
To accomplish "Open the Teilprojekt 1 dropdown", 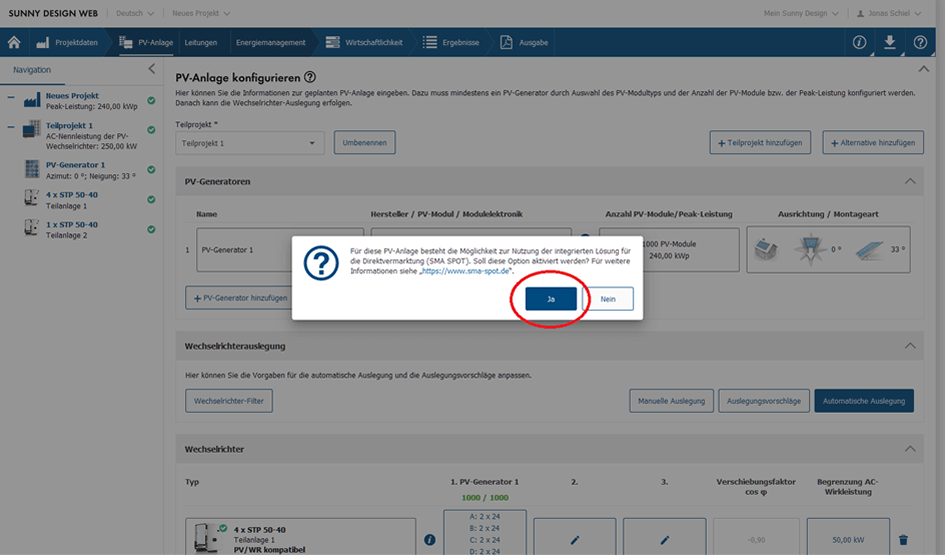I will (x=249, y=143).
